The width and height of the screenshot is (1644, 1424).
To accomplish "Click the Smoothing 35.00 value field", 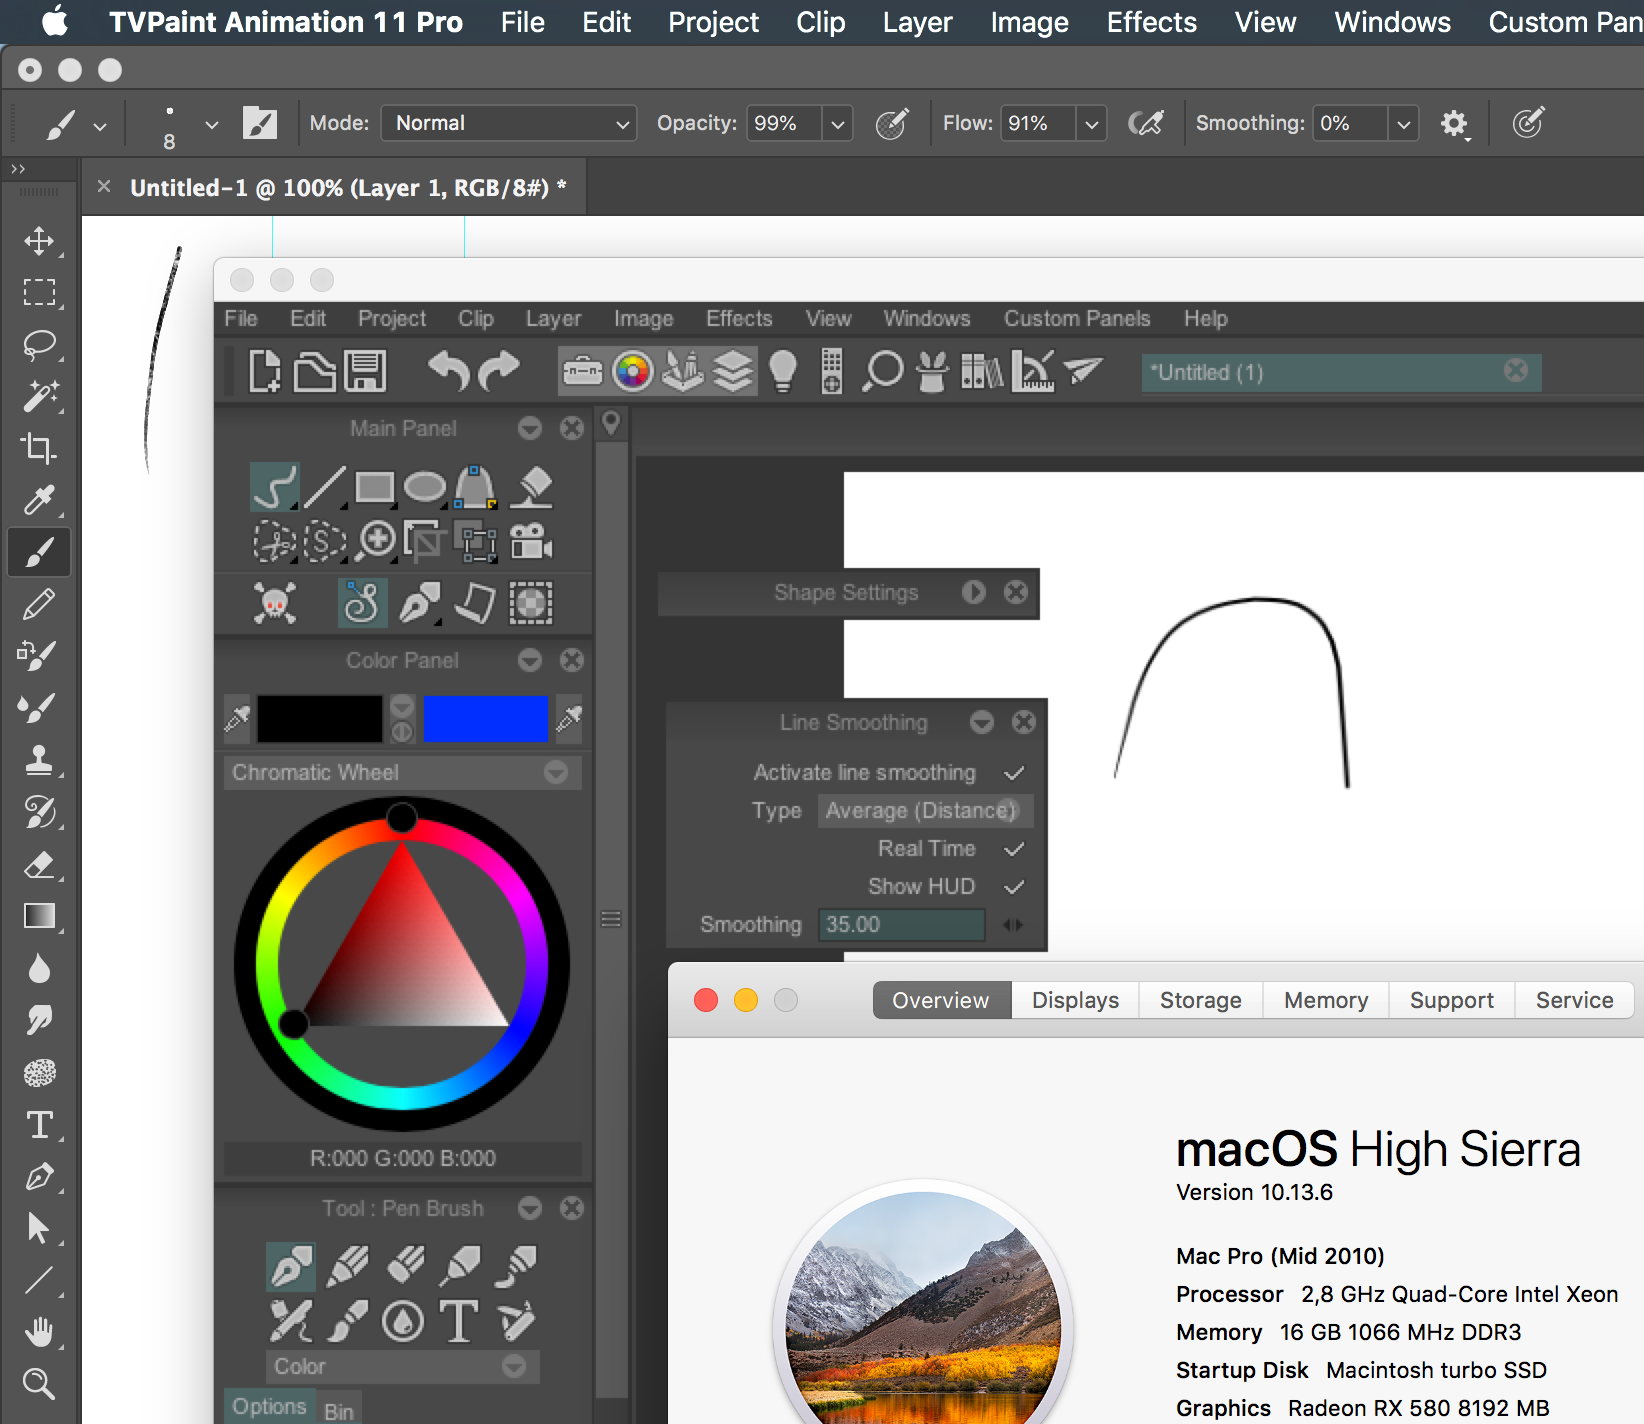I will (x=901, y=924).
